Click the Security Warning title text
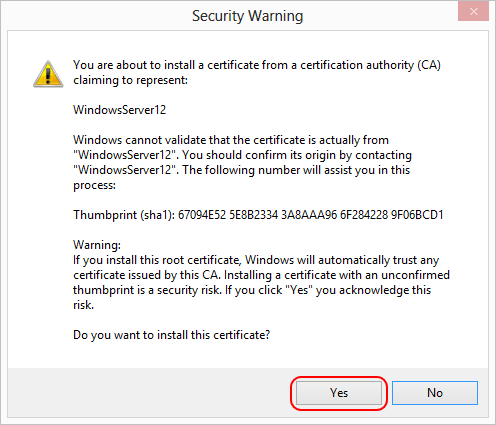Image resolution: width=496 pixels, height=425 pixels. (x=247, y=16)
